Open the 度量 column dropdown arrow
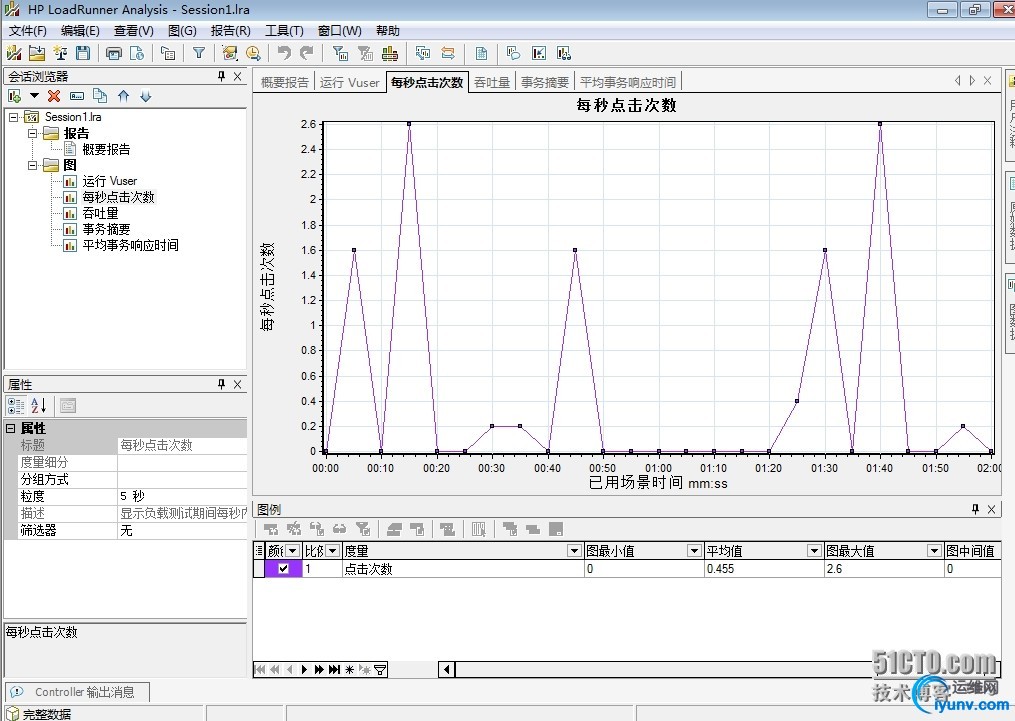The image size is (1015, 721). pos(574,551)
